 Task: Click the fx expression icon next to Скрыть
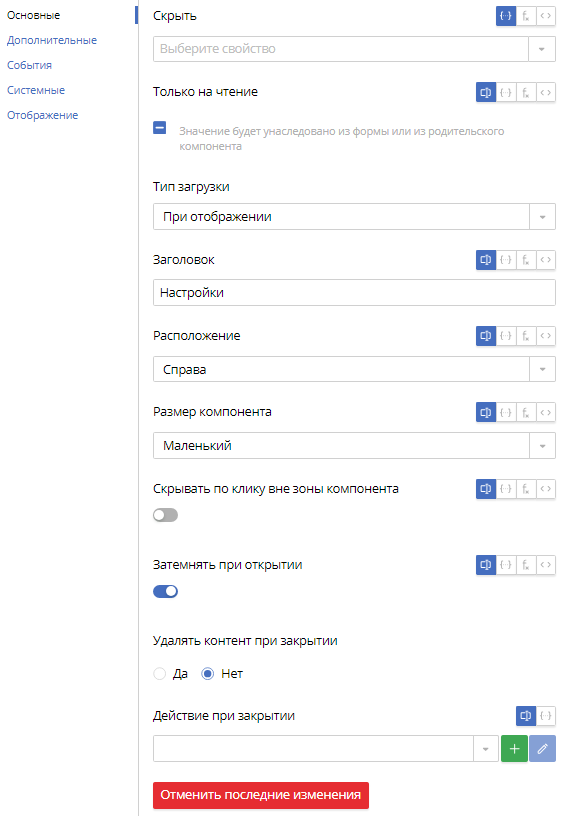[525, 16]
